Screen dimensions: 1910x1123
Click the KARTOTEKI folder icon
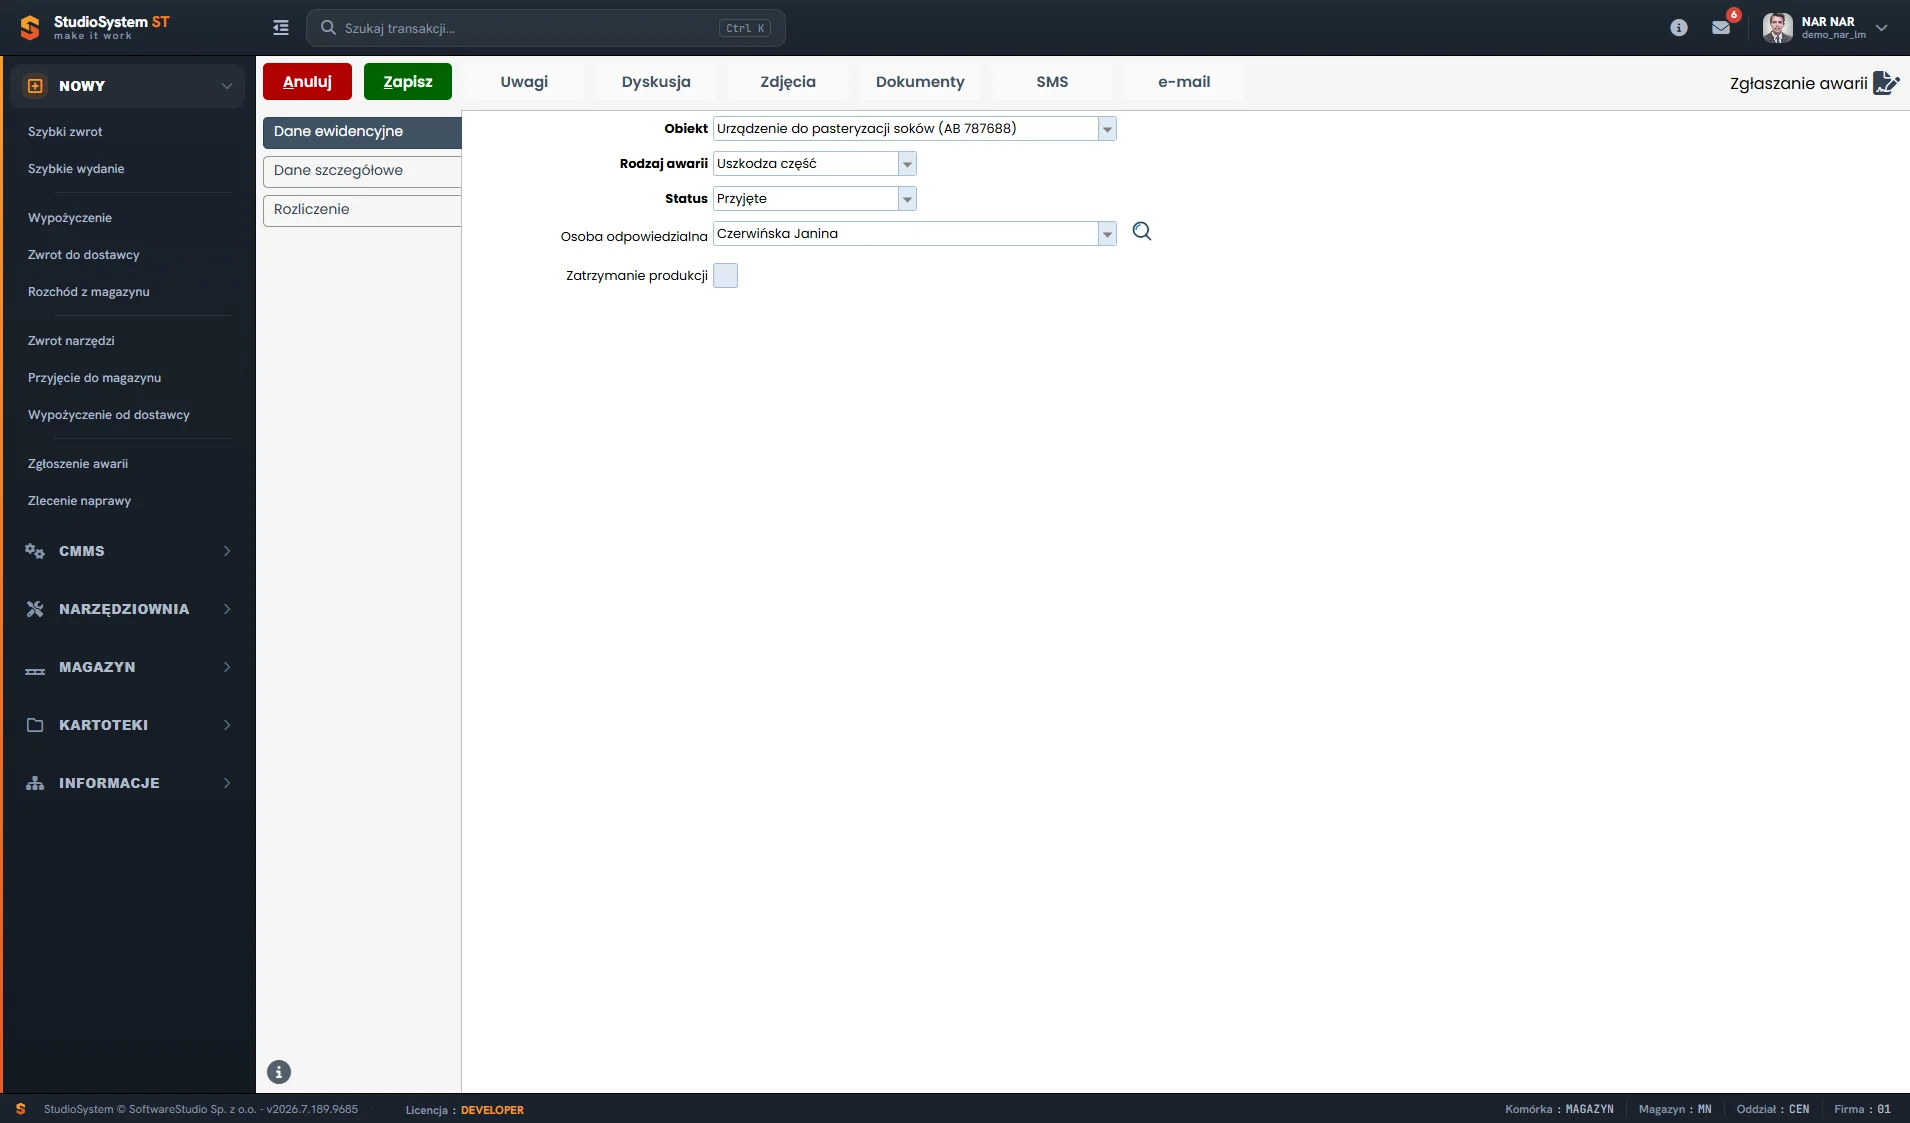tap(35, 725)
